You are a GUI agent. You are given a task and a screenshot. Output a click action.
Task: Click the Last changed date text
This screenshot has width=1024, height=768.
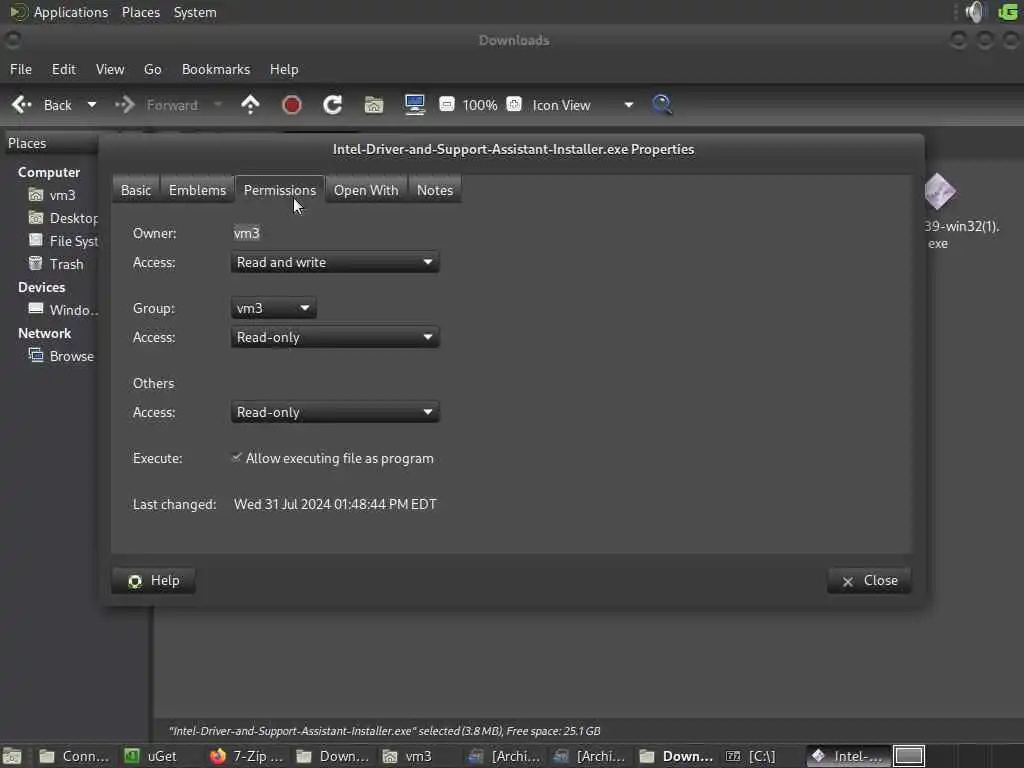335,504
